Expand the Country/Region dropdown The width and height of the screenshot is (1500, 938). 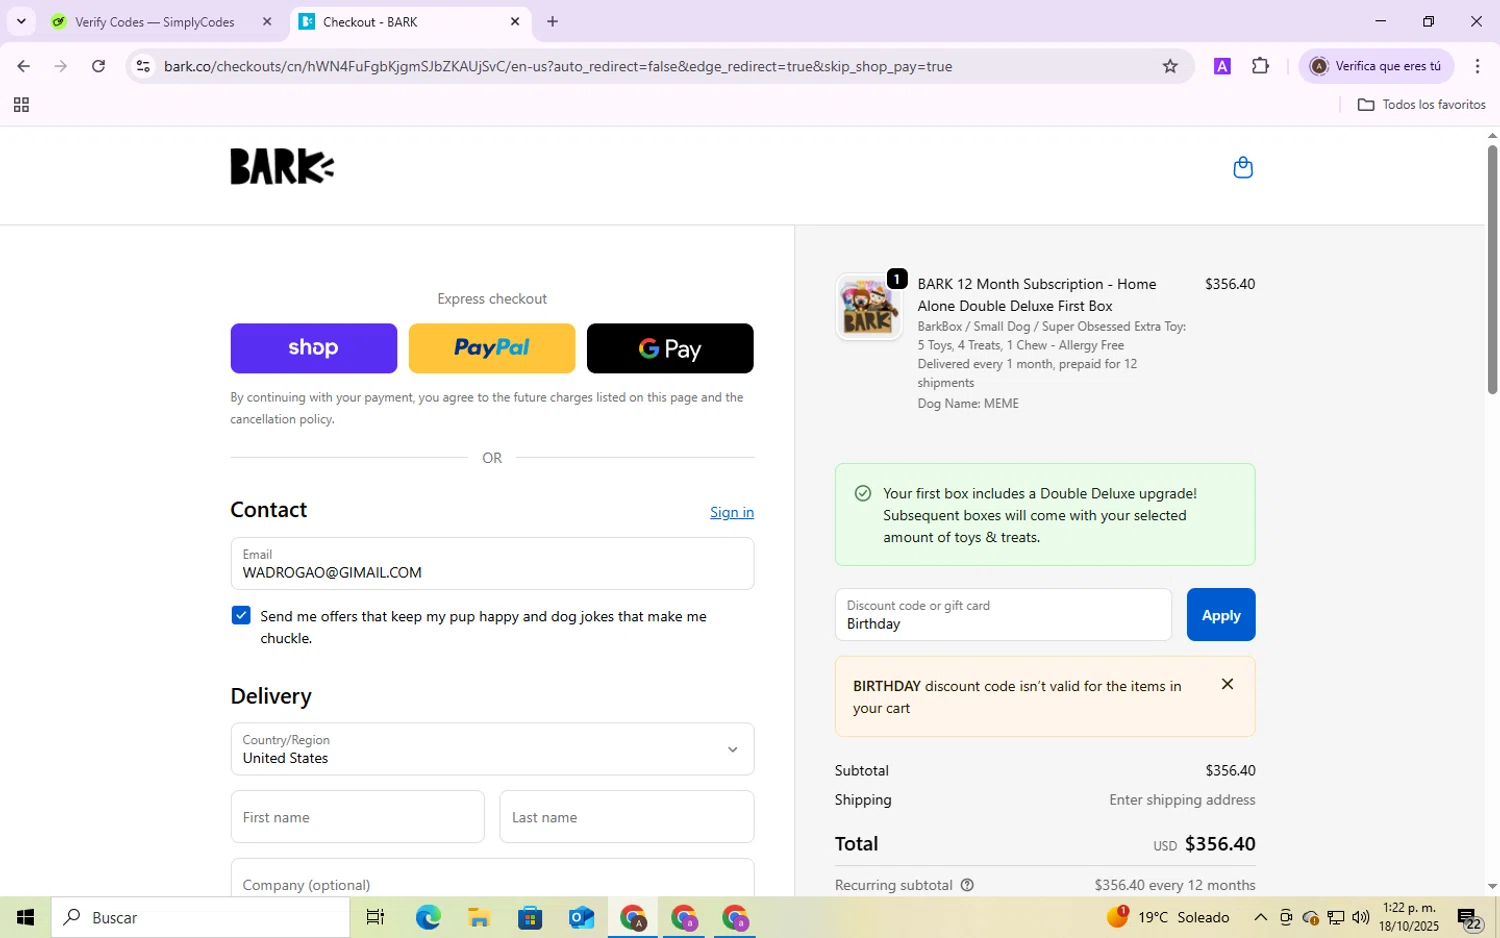pyautogui.click(x=492, y=749)
